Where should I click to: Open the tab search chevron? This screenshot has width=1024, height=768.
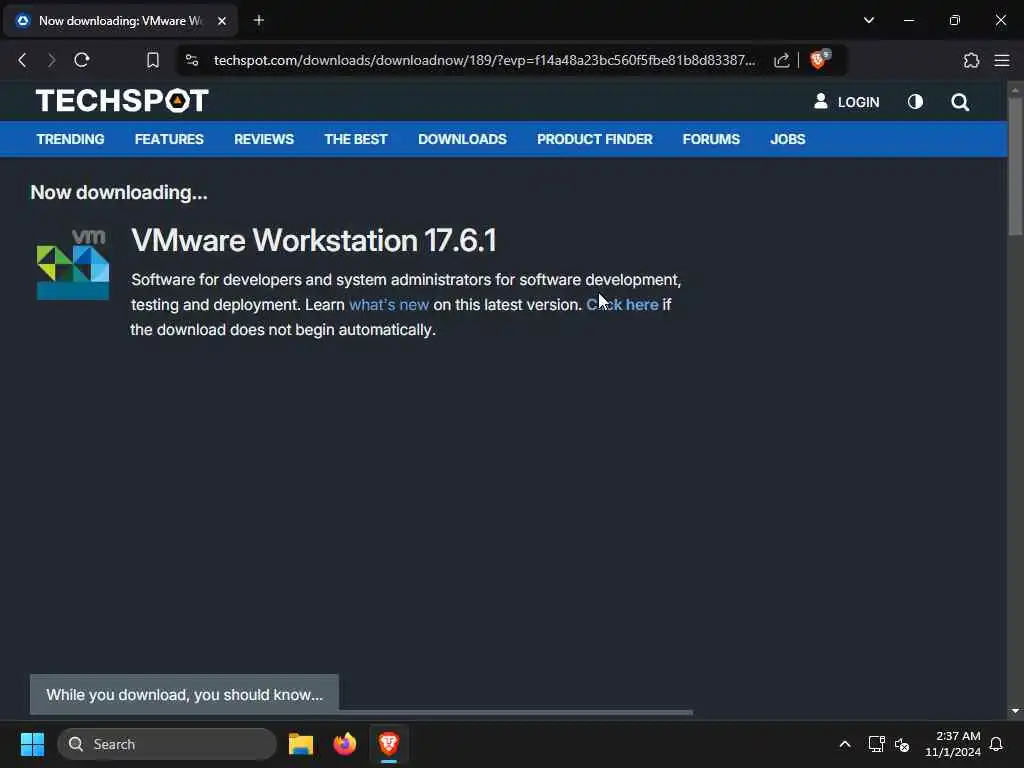click(x=869, y=20)
